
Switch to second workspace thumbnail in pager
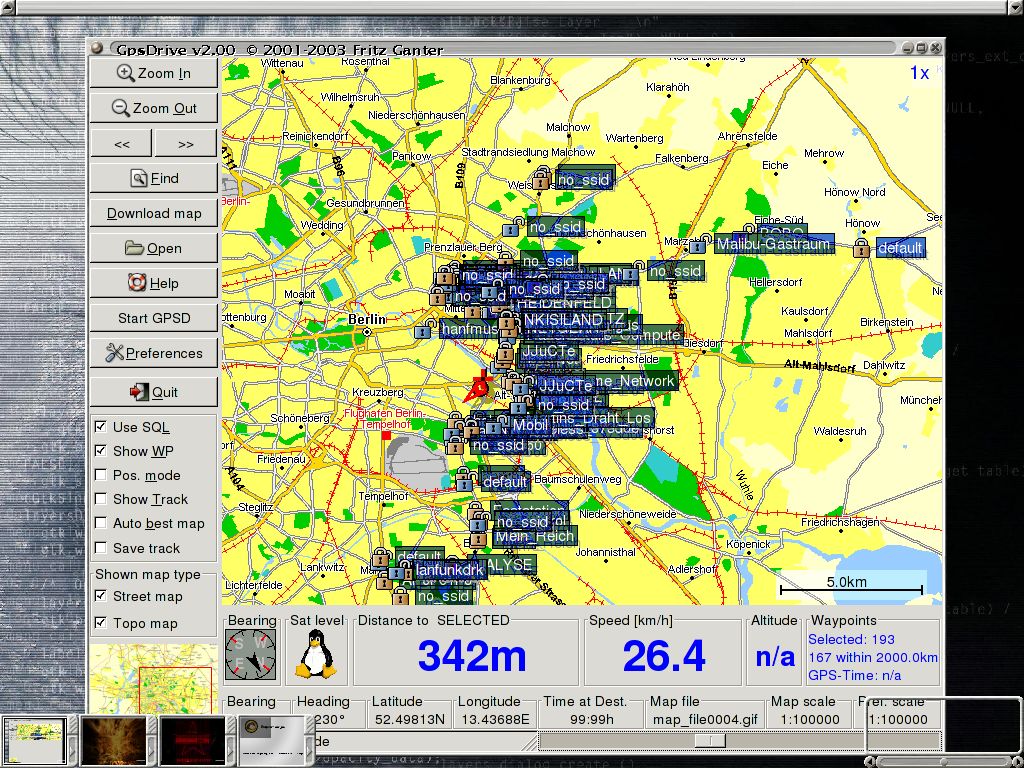[x=114, y=740]
